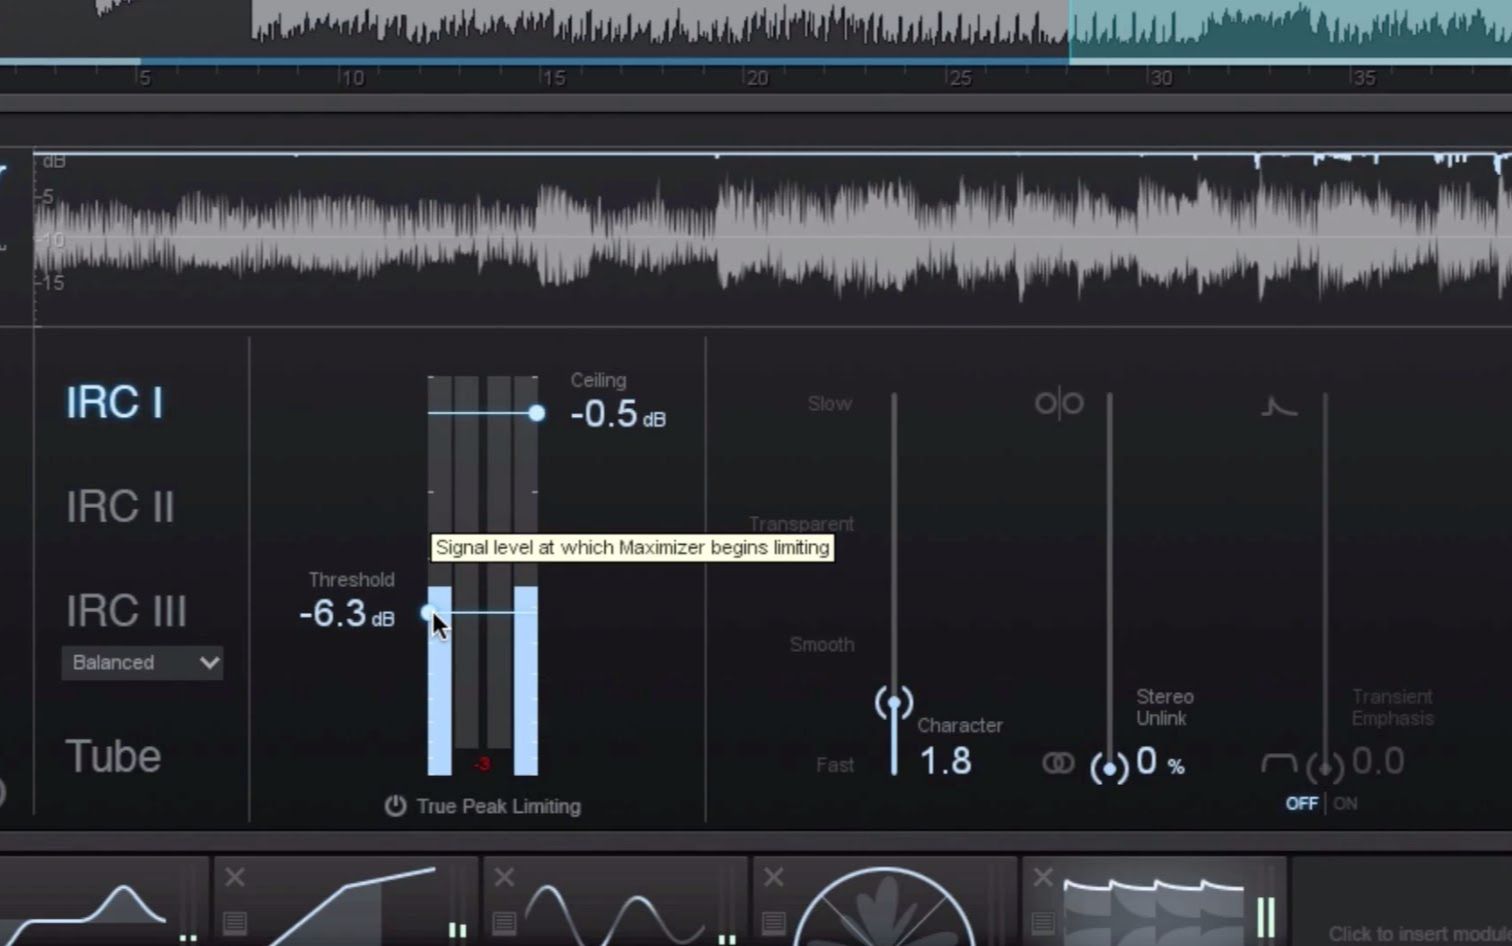
Task: Click the Transient Emphasis value 0.0
Action: click(1378, 762)
